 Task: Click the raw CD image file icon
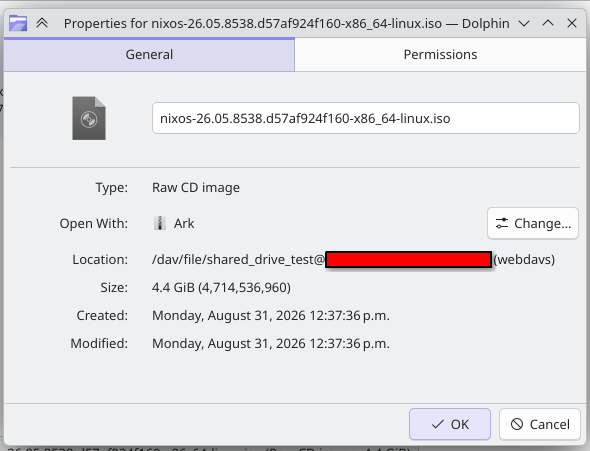[x=89, y=118]
